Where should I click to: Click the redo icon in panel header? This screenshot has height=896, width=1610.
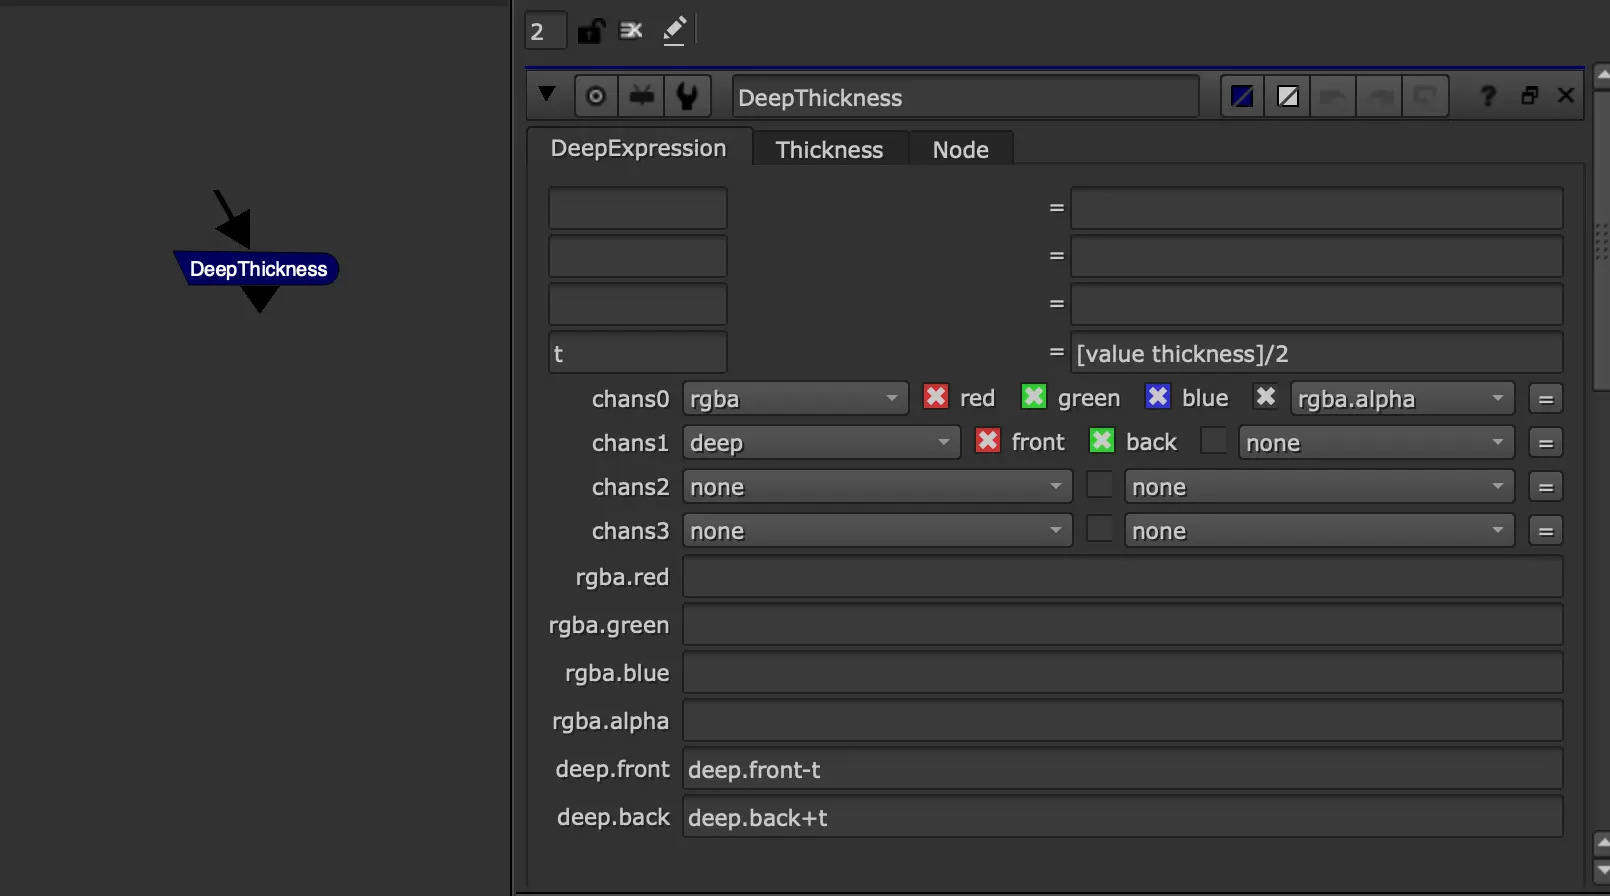(x=1379, y=97)
